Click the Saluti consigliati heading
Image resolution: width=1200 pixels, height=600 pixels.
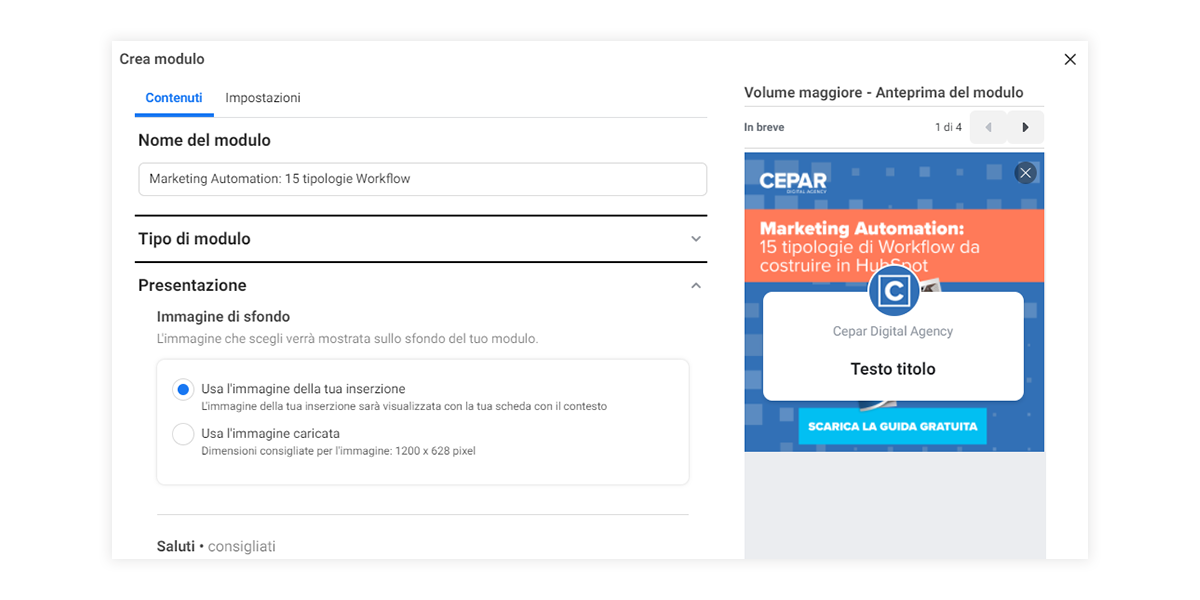point(216,546)
